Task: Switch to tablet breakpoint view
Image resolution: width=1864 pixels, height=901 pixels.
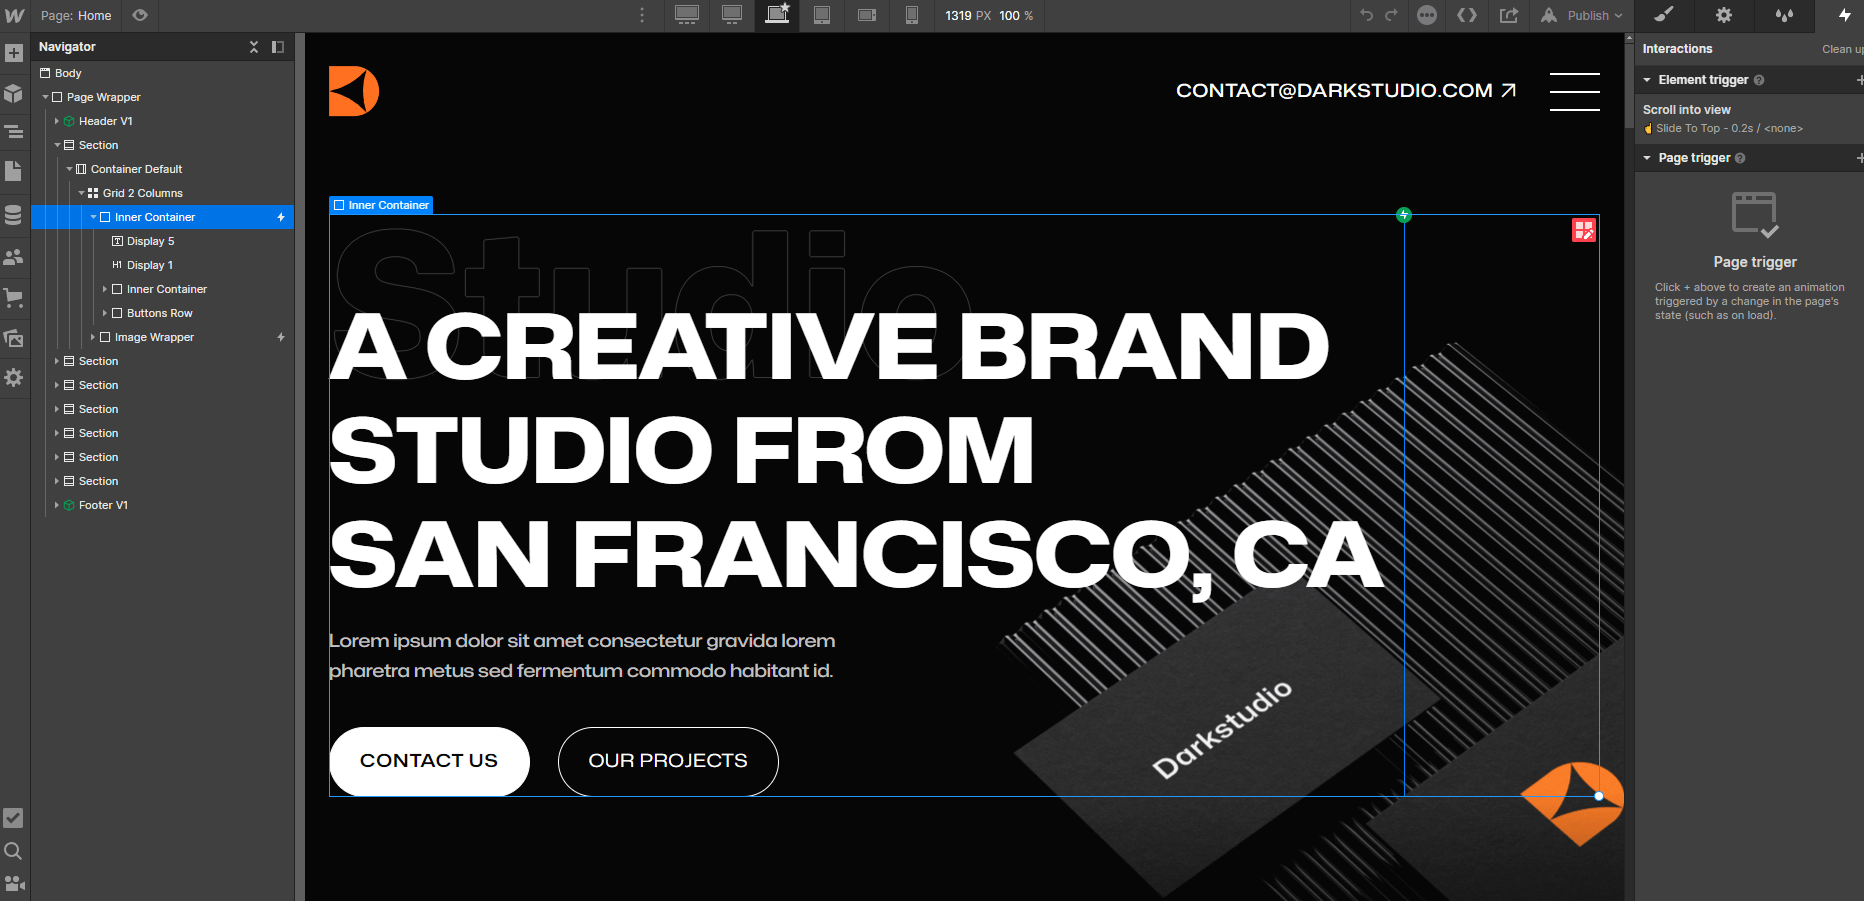Action: (x=822, y=16)
